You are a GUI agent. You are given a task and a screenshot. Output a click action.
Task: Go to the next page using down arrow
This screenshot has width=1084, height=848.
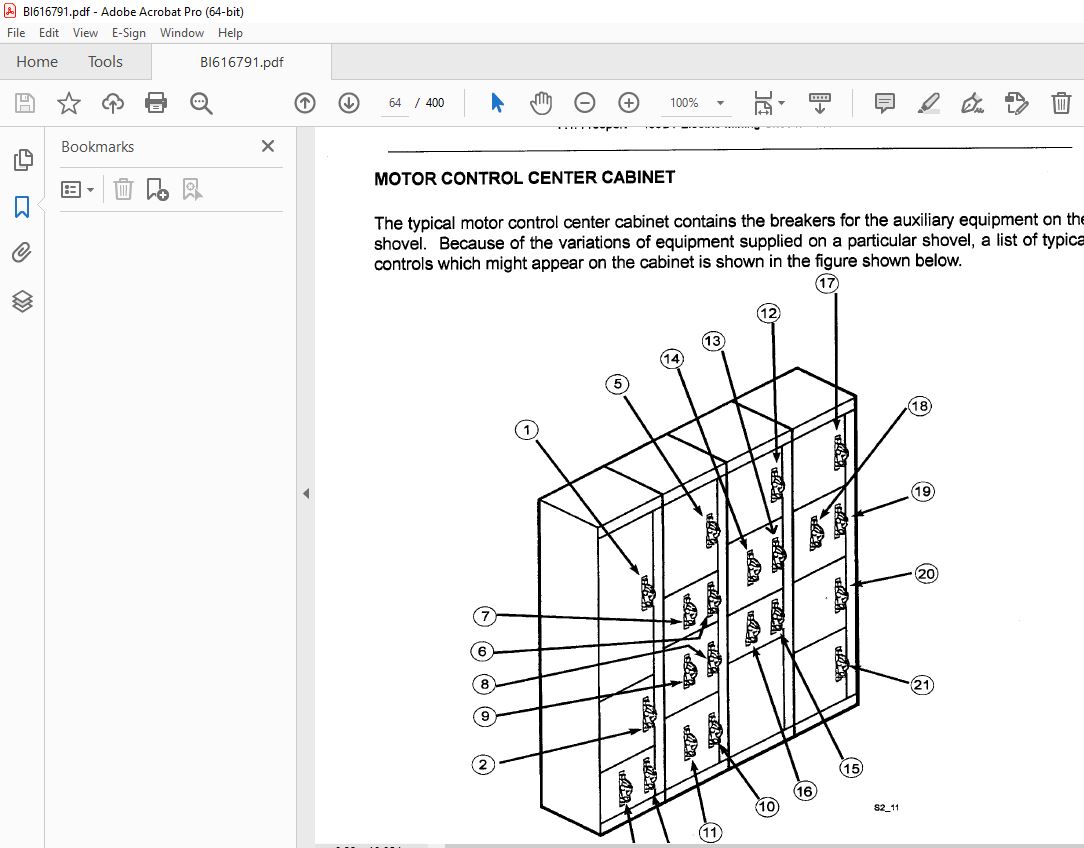point(349,103)
